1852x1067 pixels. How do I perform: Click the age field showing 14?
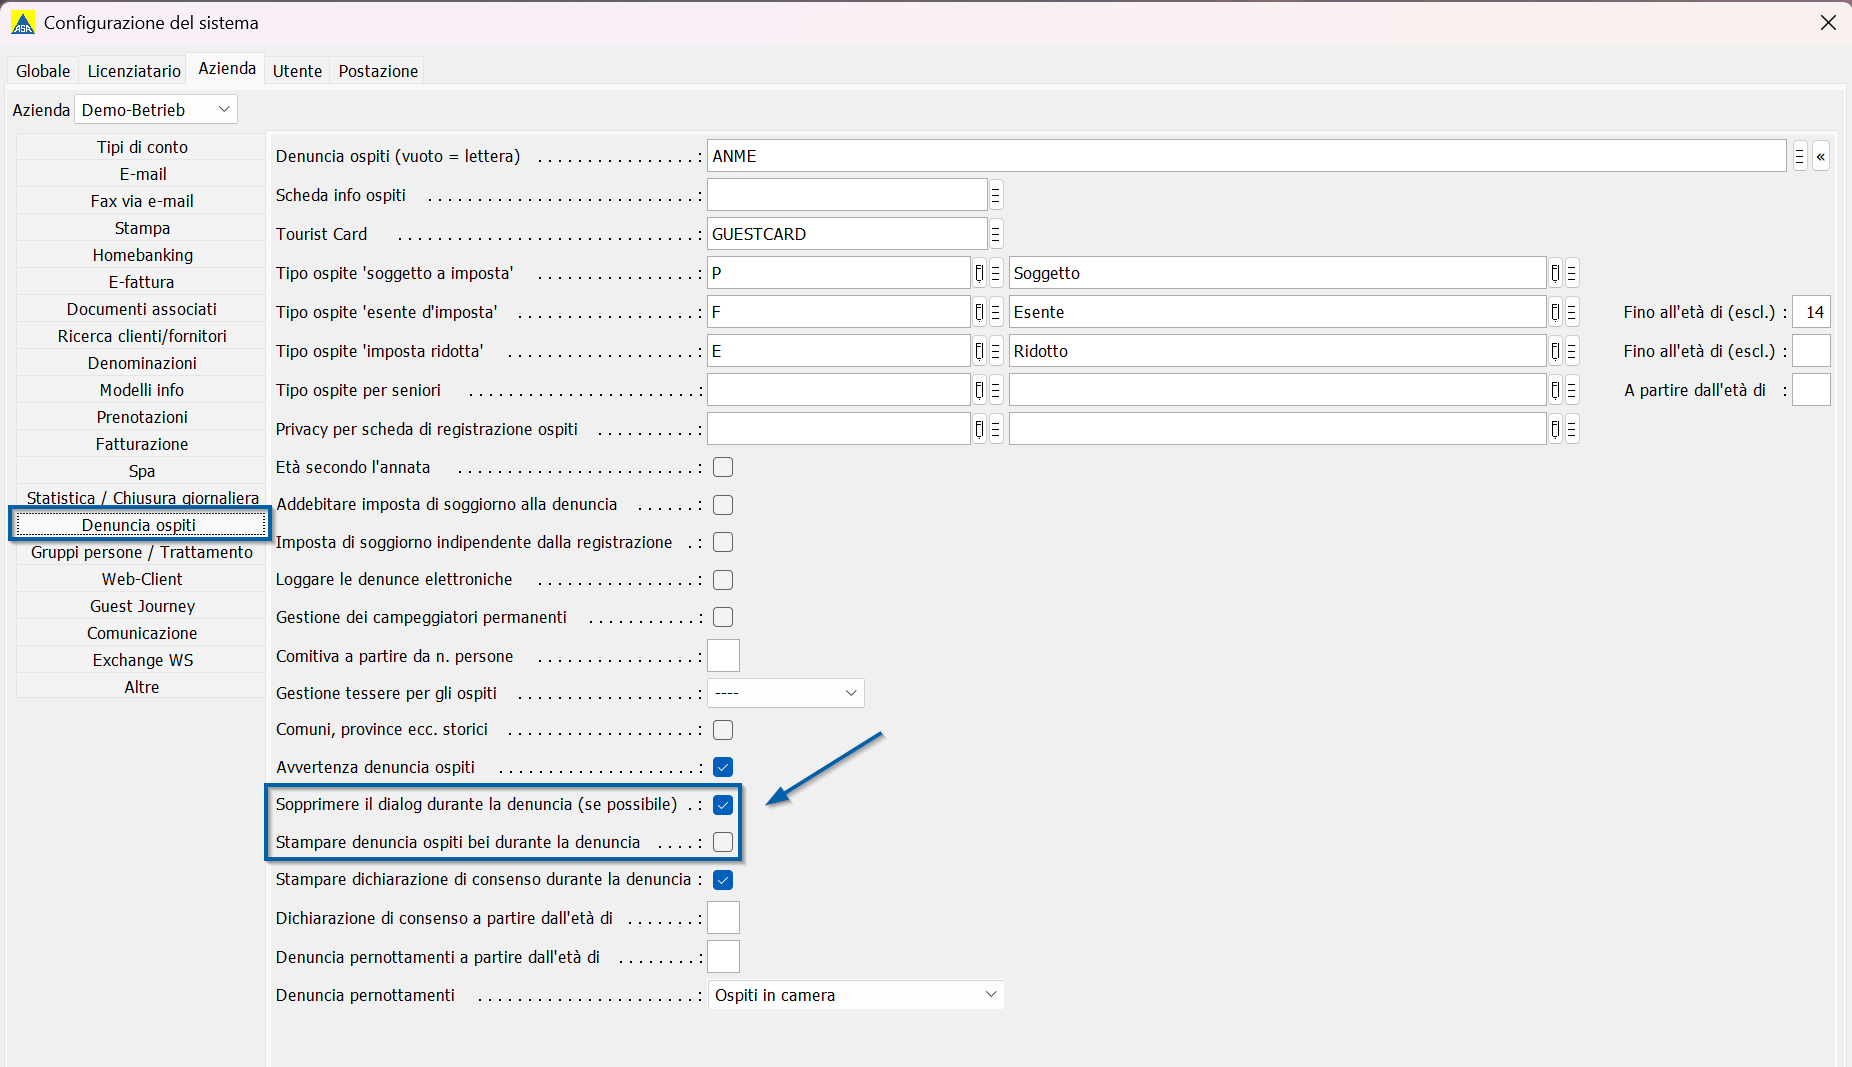tap(1811, 312)
